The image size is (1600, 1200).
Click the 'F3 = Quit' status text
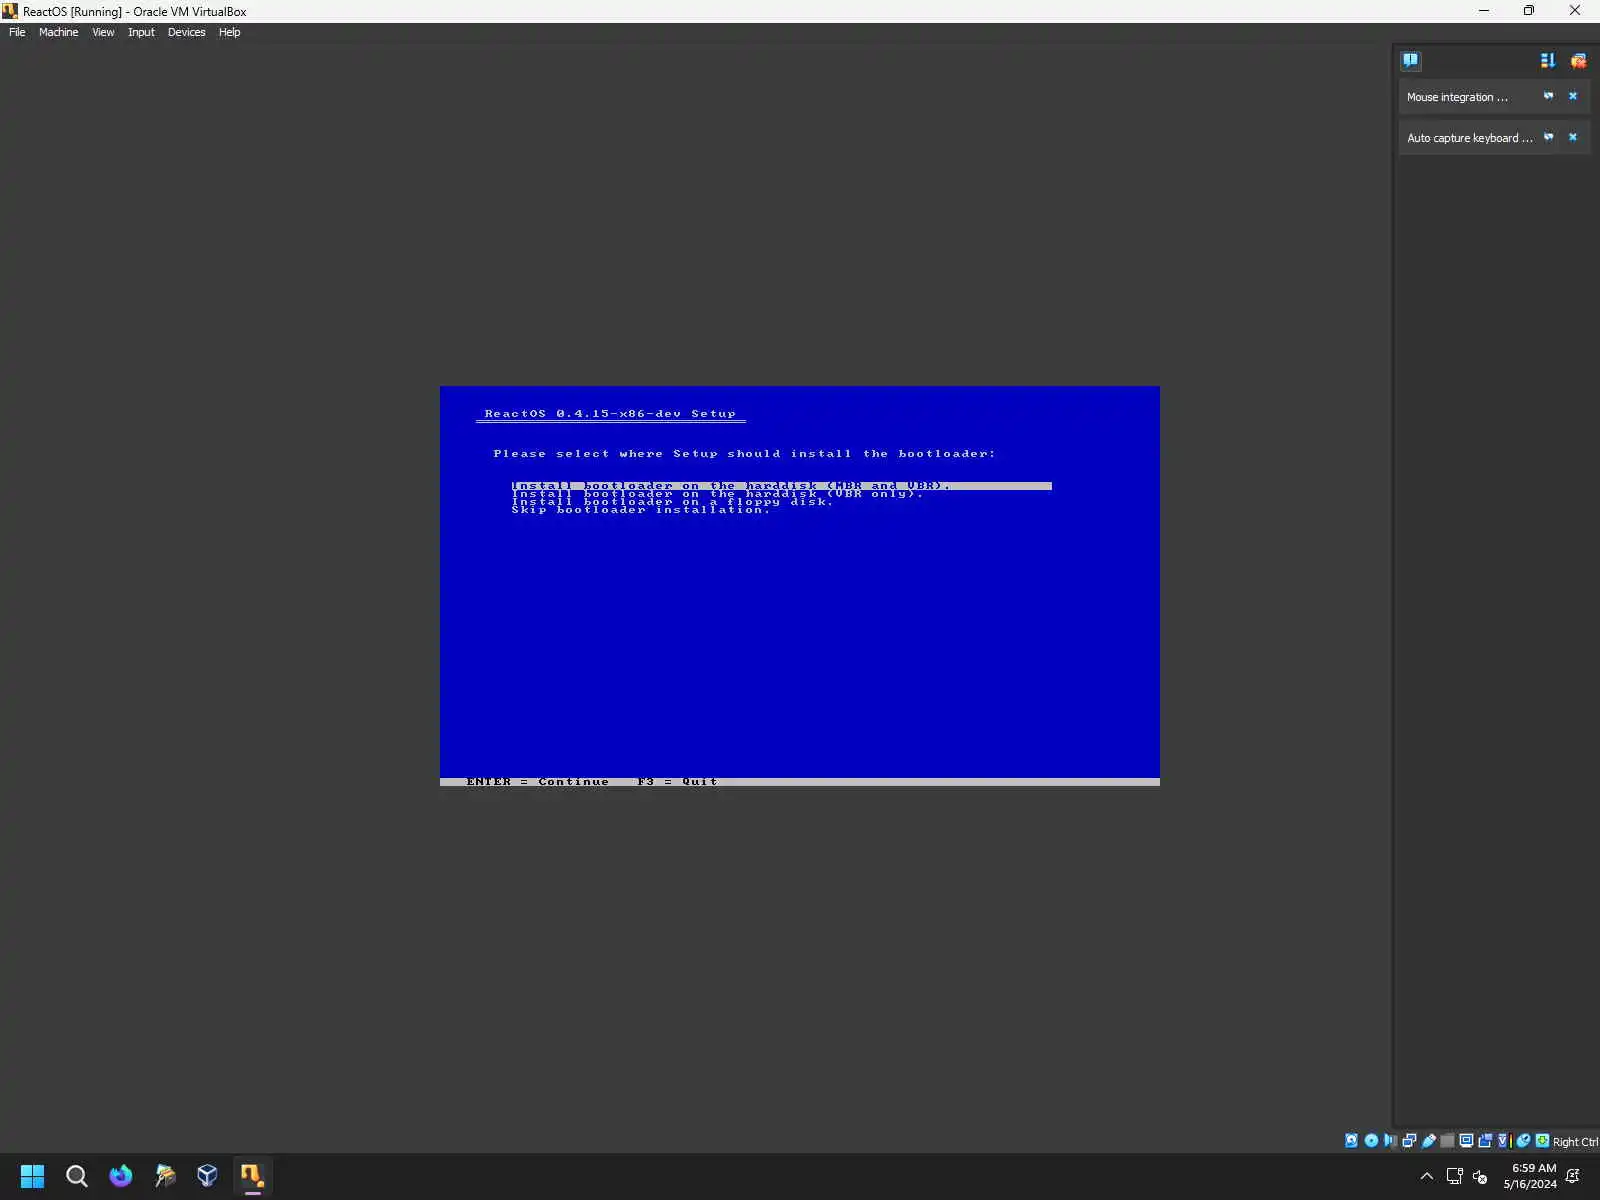coord(677,781)
